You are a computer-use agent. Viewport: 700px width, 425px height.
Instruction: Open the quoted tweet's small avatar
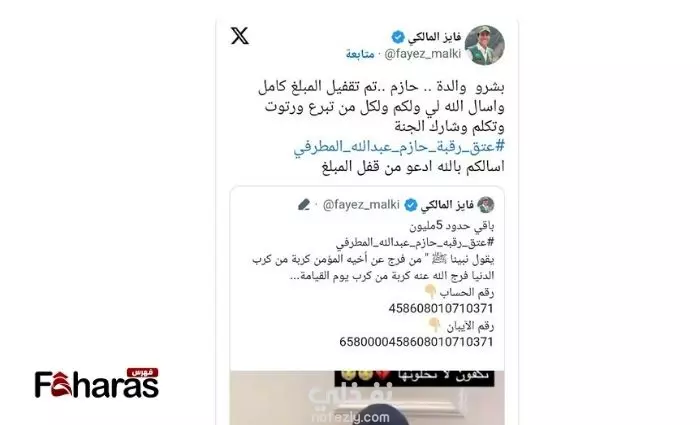tap(486, 205)
